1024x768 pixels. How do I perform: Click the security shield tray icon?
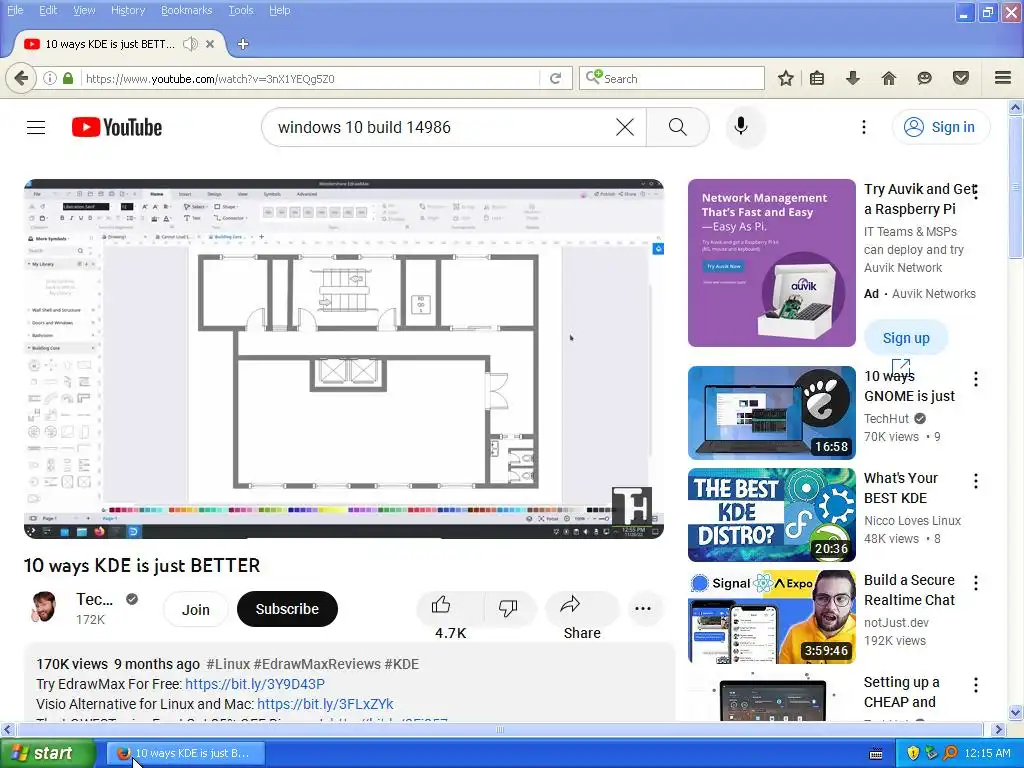(x=913, y=753)
